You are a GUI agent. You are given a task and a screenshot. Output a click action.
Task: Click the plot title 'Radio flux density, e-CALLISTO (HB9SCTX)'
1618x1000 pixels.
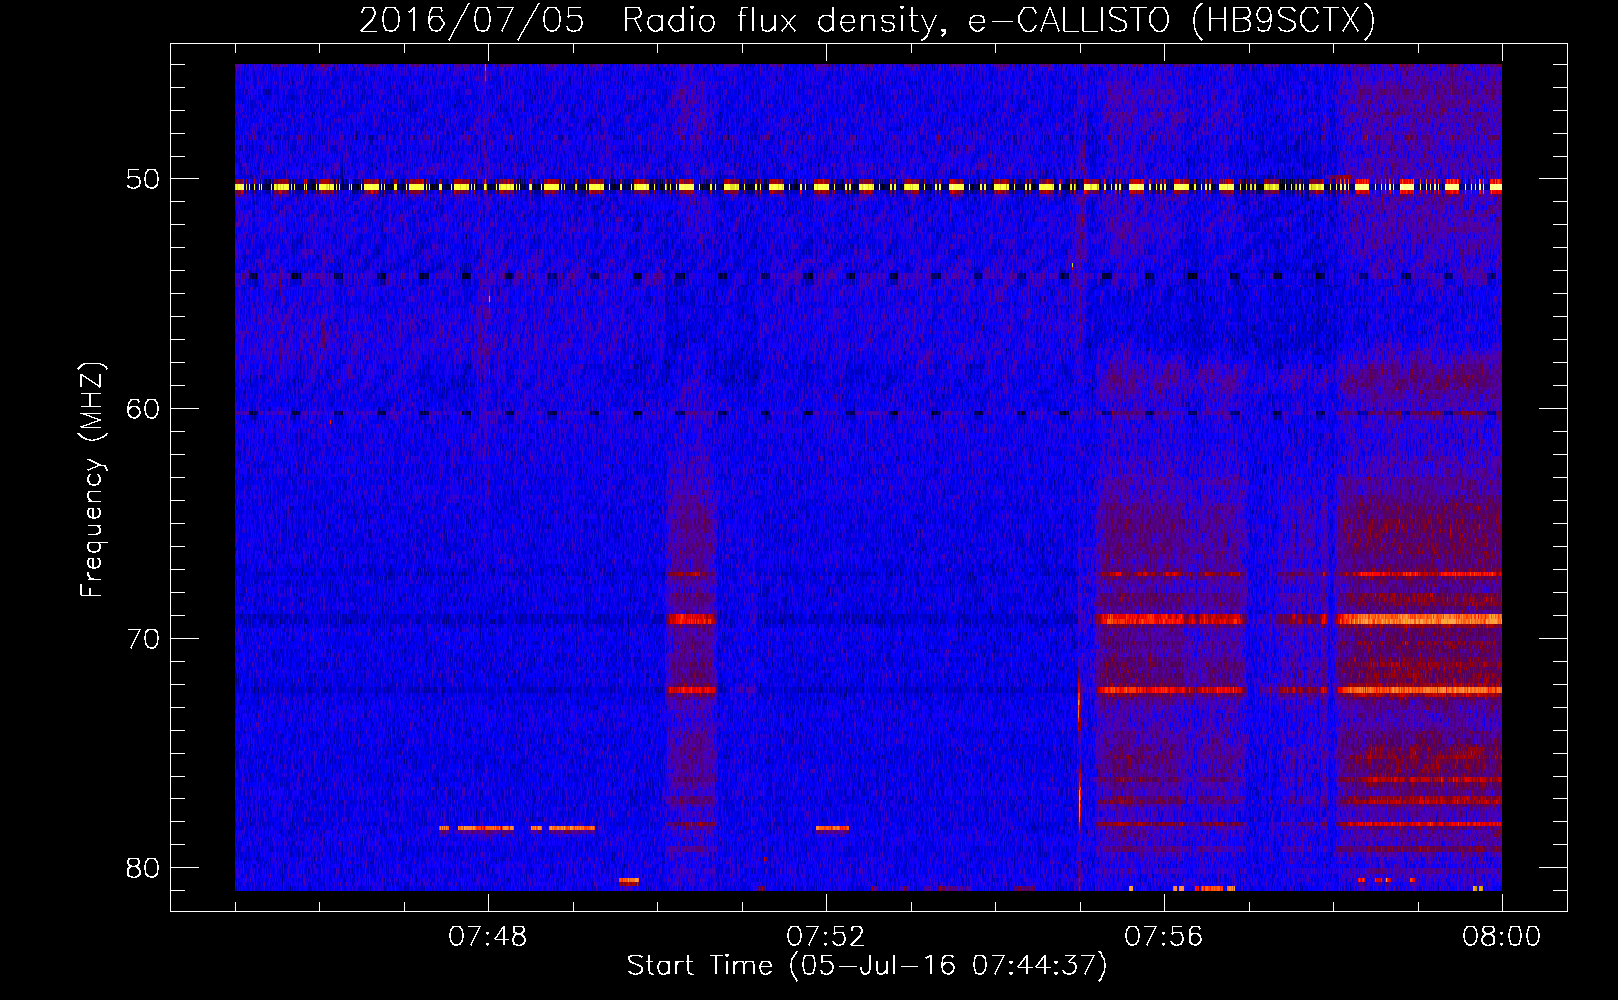(998, 21)
